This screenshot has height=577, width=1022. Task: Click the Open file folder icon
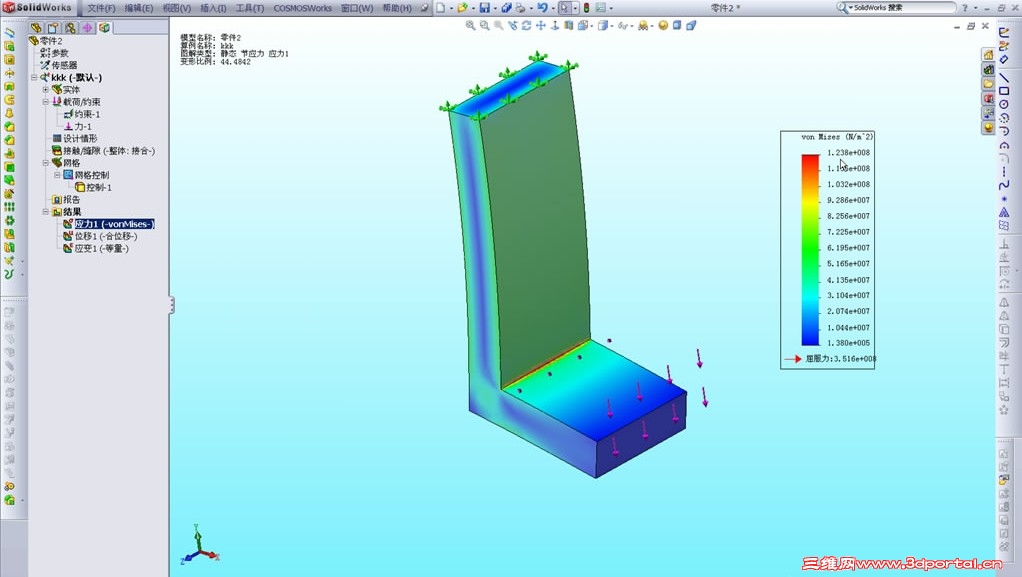tap(462, 8)
